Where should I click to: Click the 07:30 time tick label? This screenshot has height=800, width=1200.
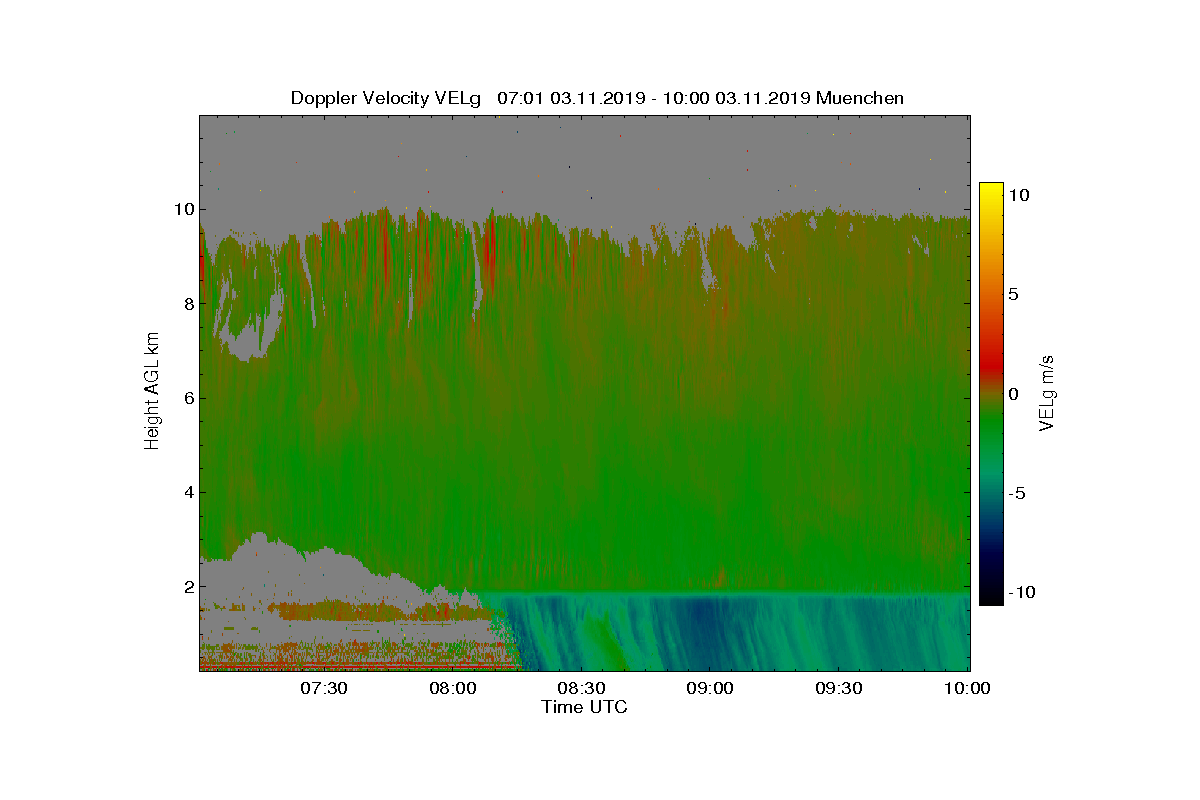pos(323,689)
